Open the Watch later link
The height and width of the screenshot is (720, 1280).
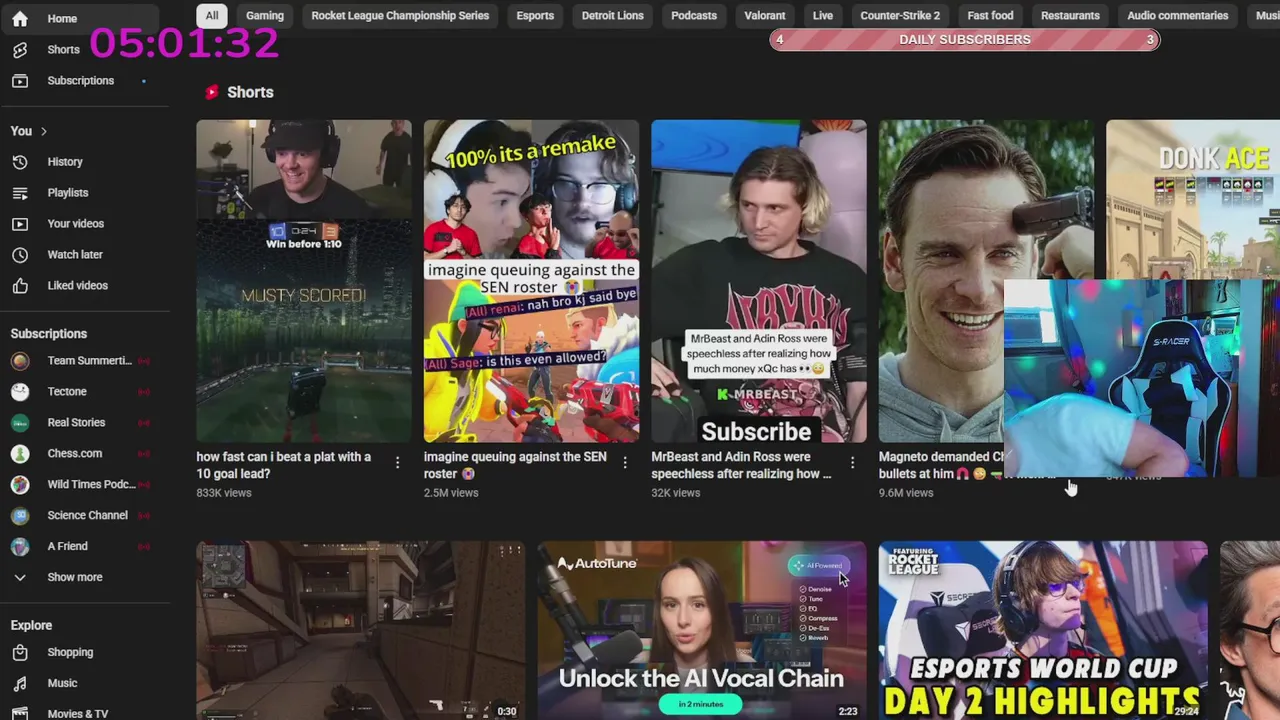coord(75,254)
